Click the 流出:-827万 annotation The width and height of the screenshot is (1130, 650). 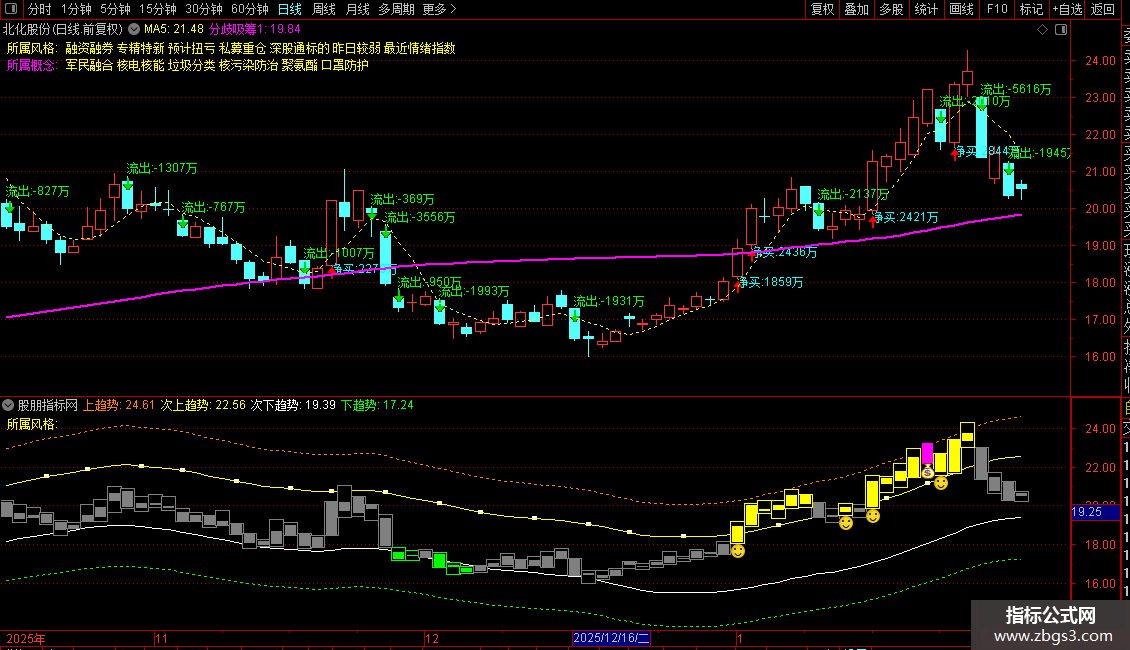coord(37,191)
